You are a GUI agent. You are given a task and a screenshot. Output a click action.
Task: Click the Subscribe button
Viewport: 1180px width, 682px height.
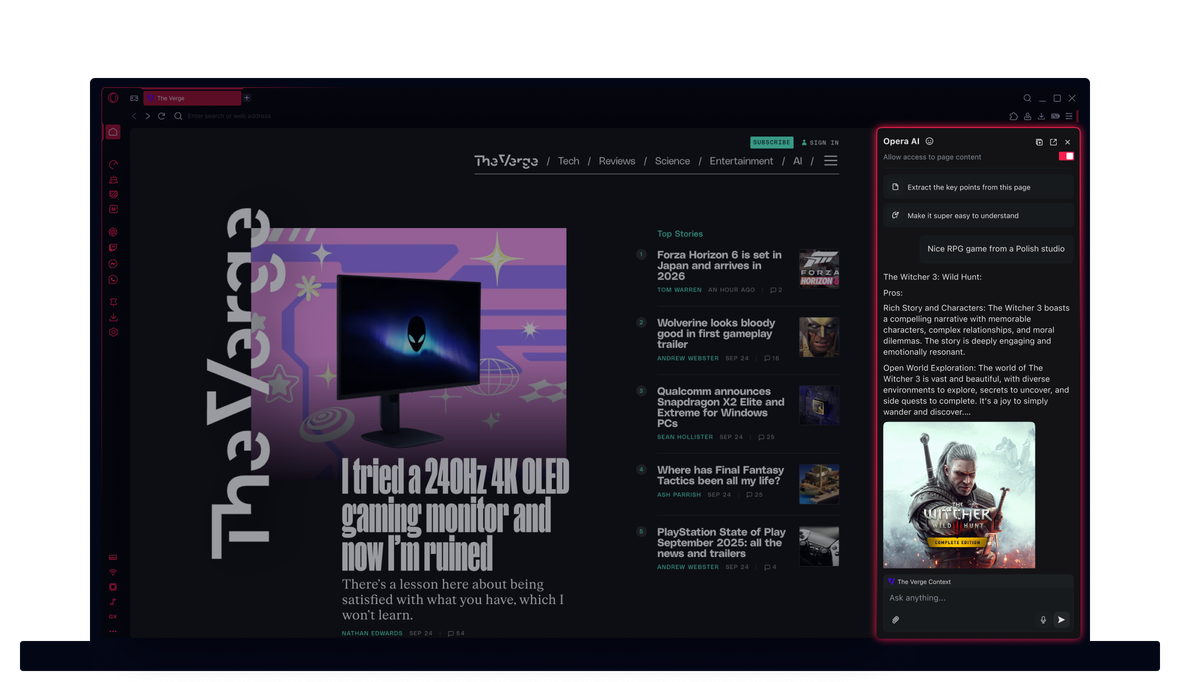pos(771,143)
